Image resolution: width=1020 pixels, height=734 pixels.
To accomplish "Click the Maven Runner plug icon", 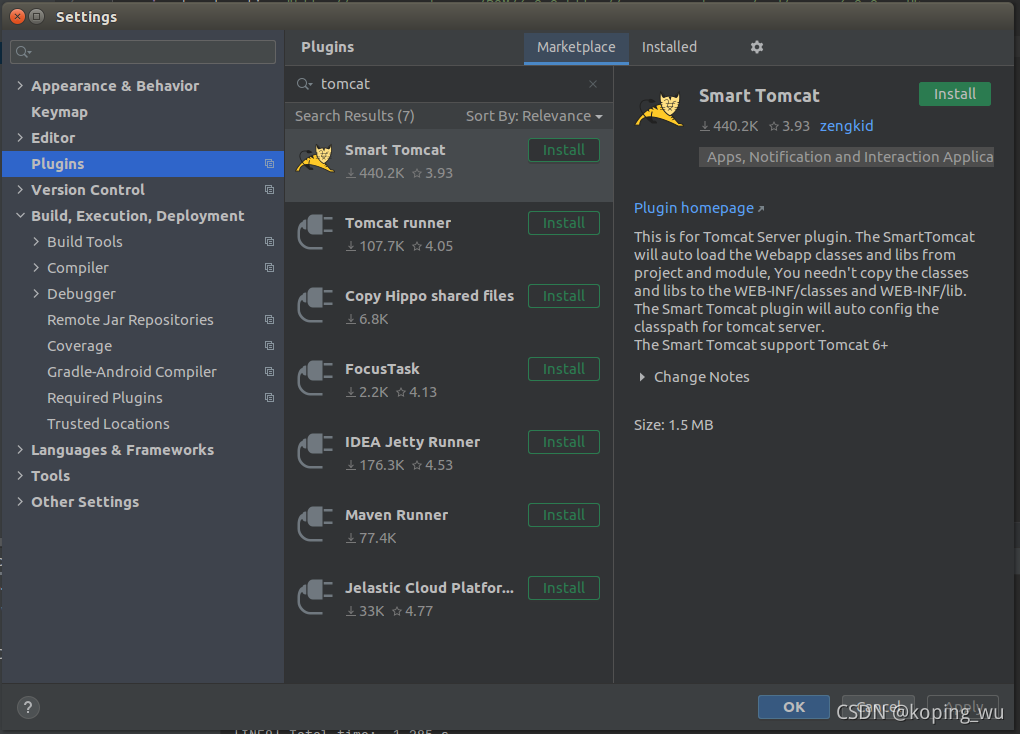I will 315,523.
